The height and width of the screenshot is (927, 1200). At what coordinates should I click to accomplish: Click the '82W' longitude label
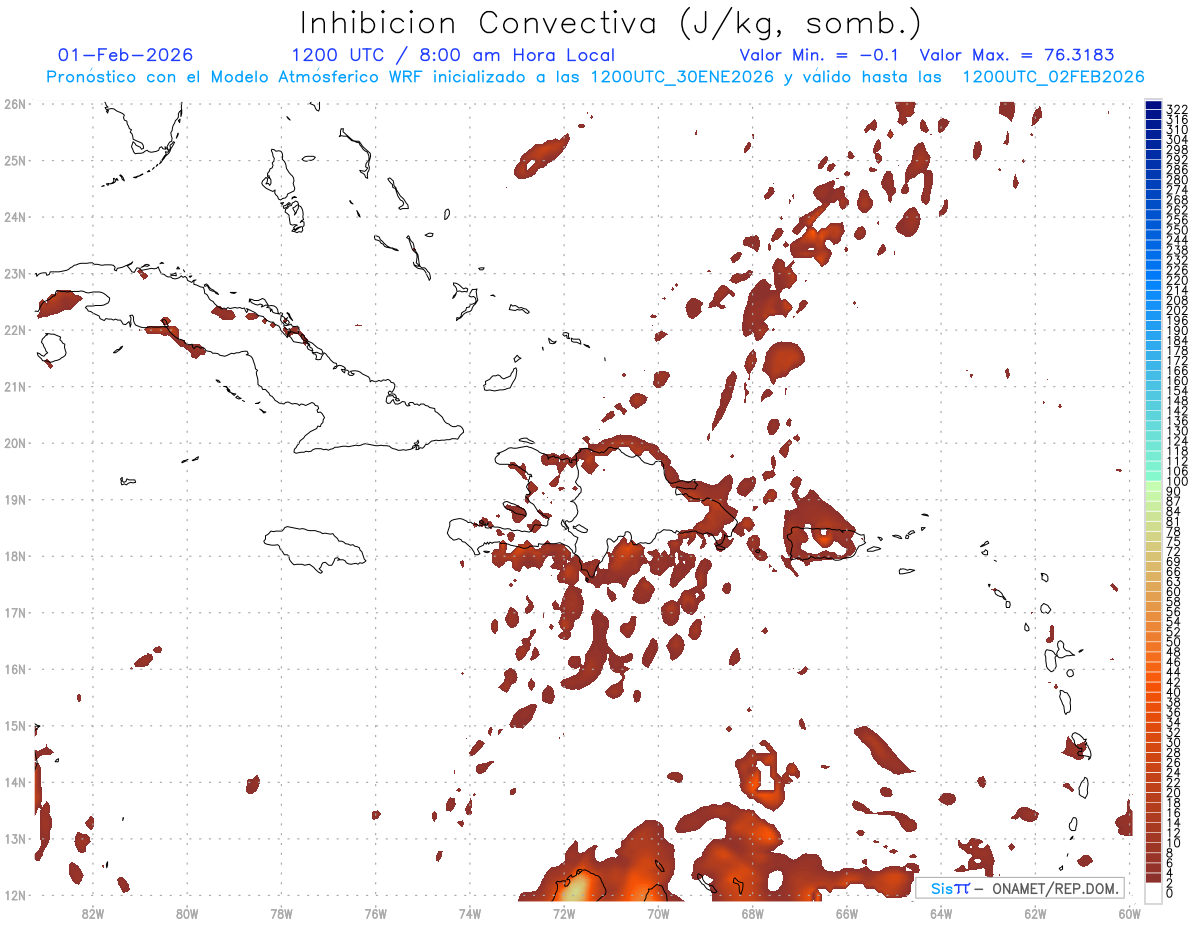click(92, 912)
